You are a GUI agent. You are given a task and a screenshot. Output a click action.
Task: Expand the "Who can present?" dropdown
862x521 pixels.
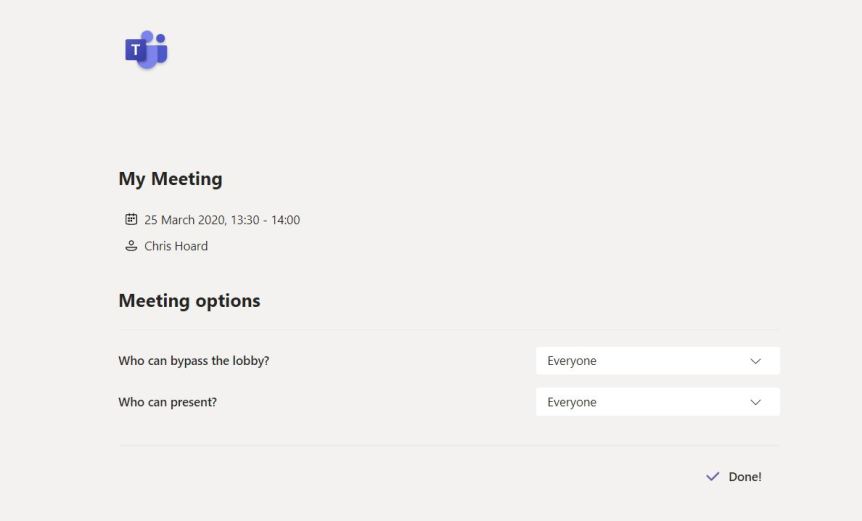click(x=657, y=402)
